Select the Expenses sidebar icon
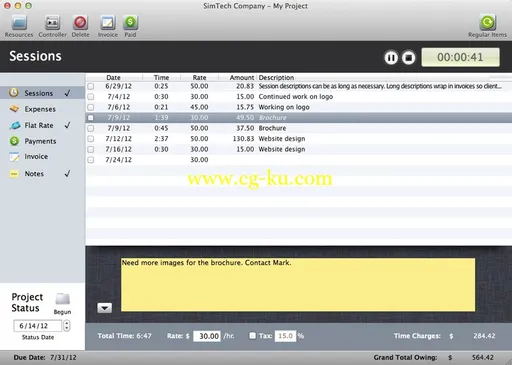This screenshot has width=512, height=365. click(x=14, y=109)
